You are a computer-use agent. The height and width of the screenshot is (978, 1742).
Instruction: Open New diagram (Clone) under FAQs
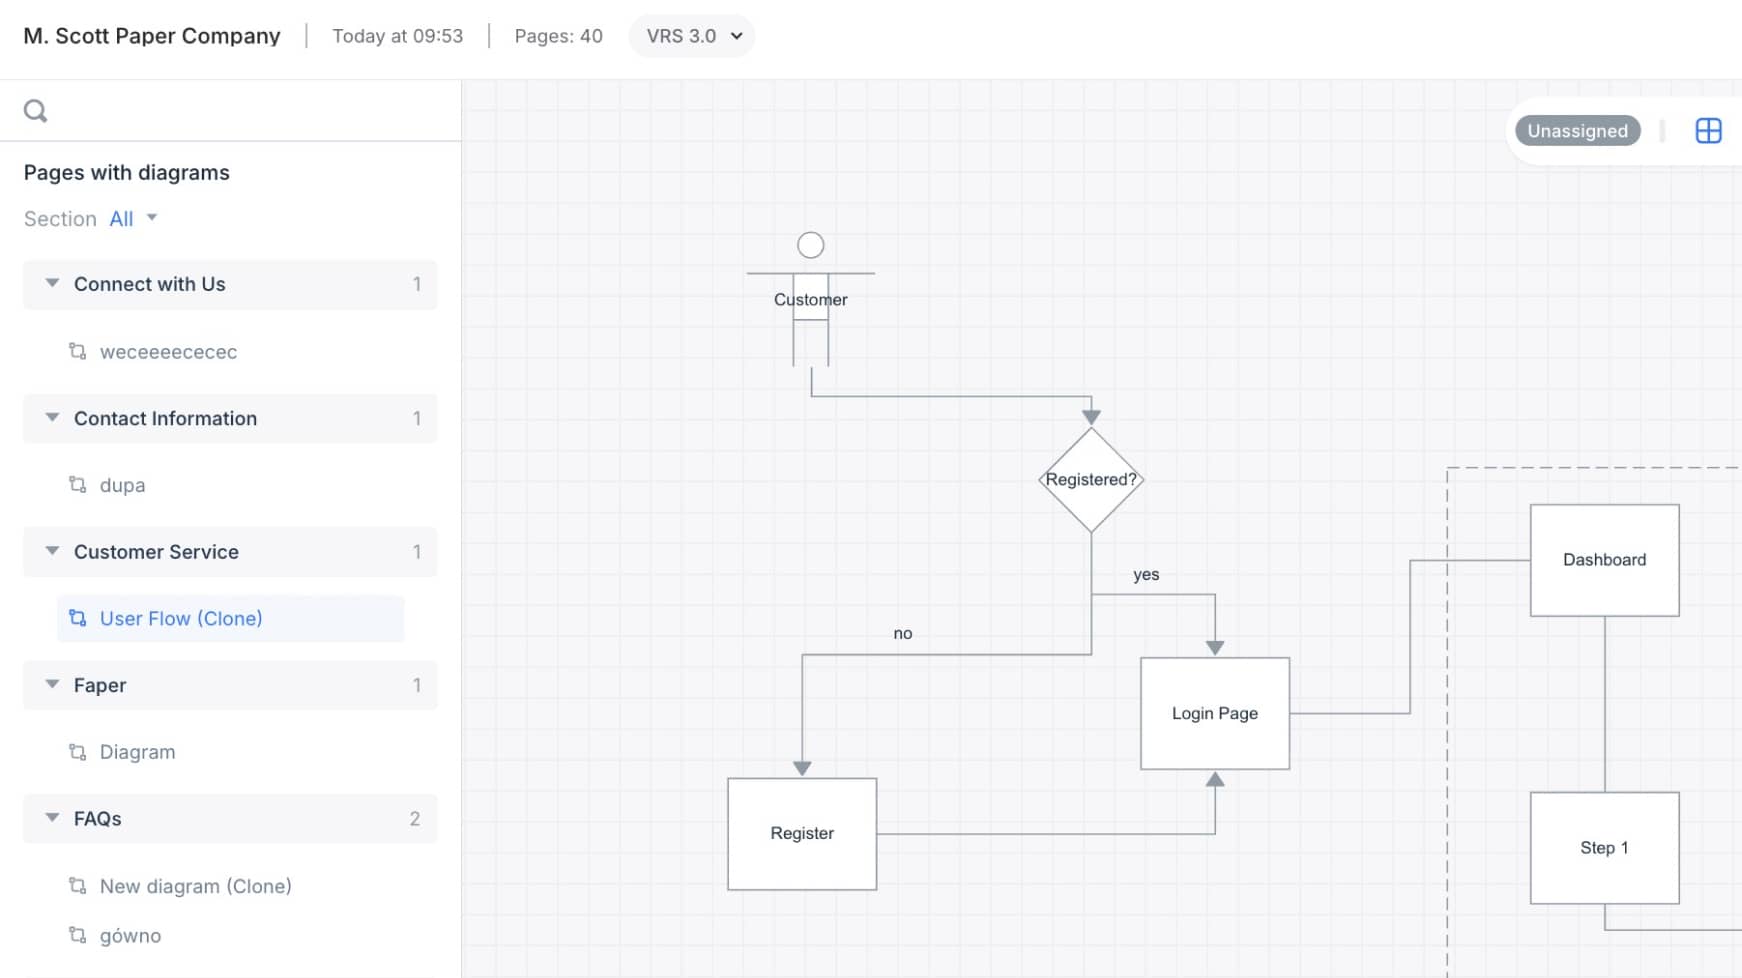[x=196, y=886]
